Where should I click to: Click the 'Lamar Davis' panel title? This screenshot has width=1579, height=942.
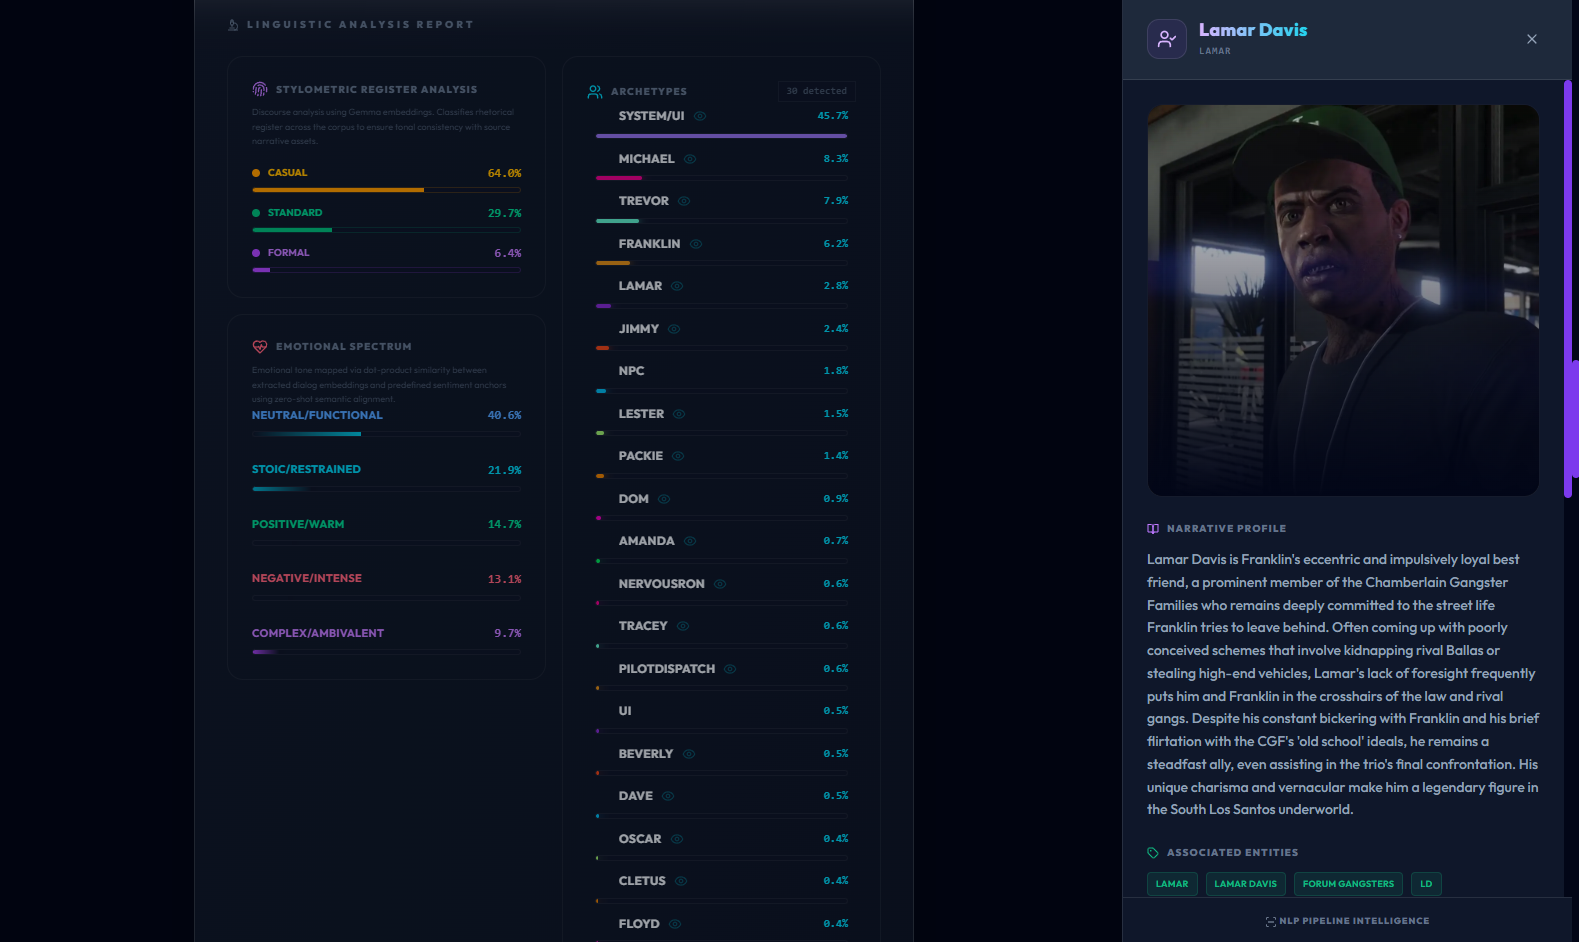pos(1253,30)
